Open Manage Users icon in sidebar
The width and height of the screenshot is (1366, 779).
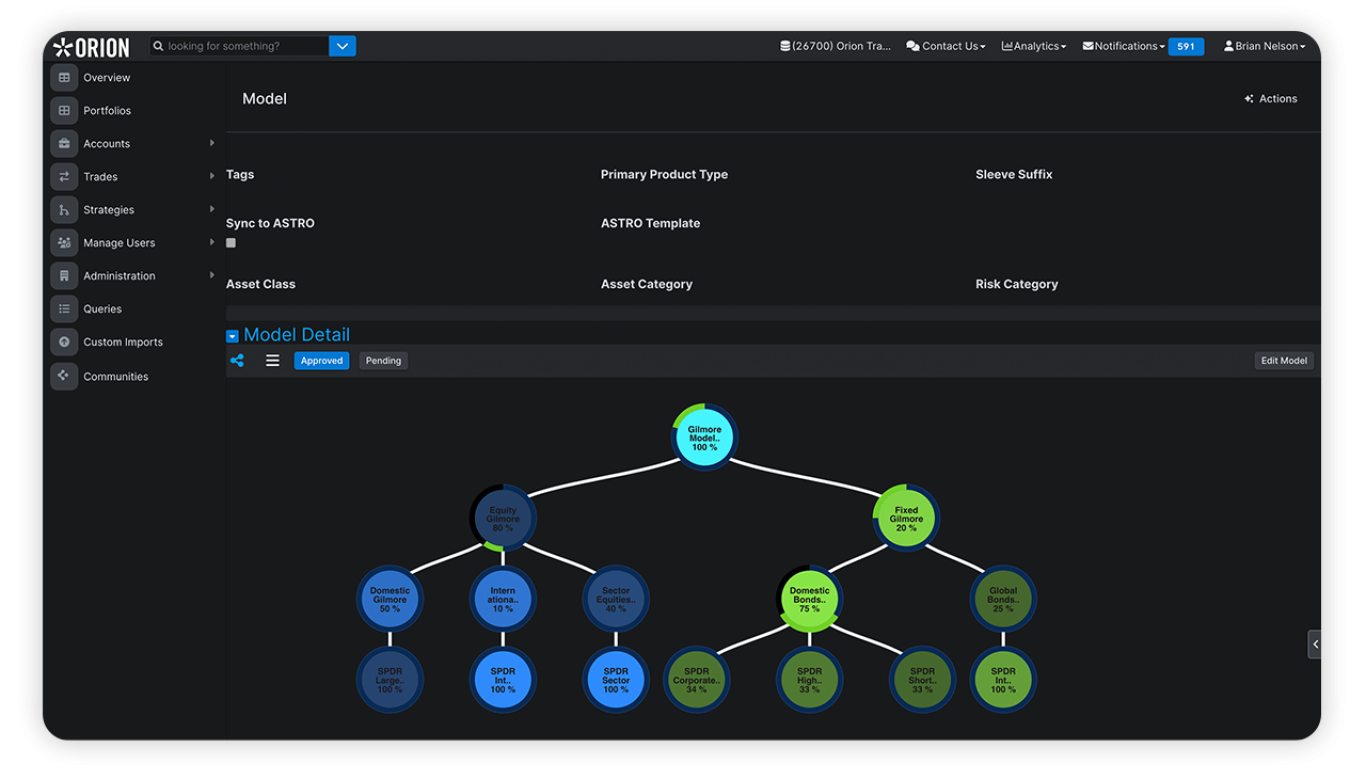pos(64,243)
